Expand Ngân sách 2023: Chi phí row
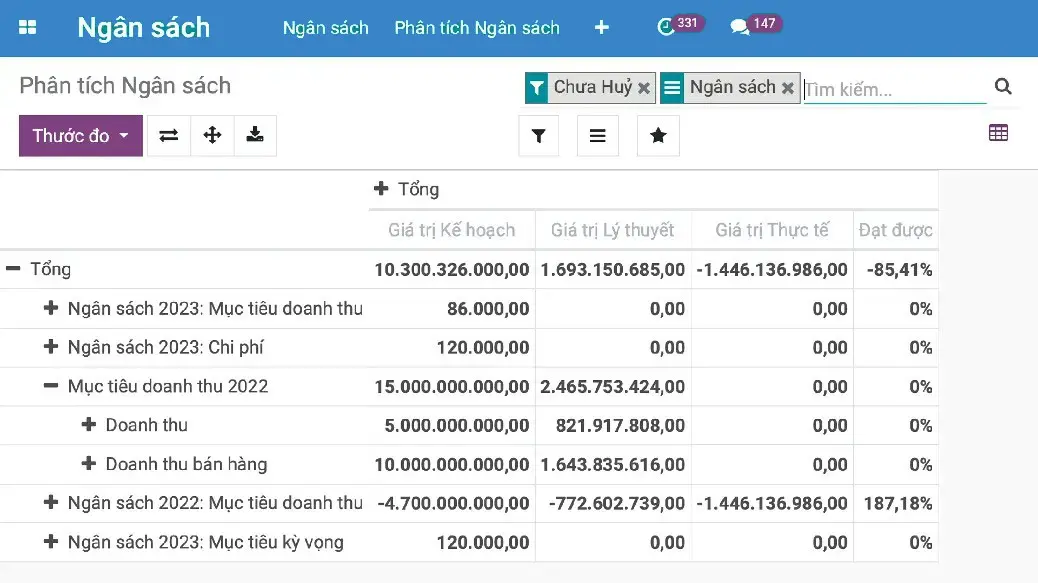 [51, 347]
